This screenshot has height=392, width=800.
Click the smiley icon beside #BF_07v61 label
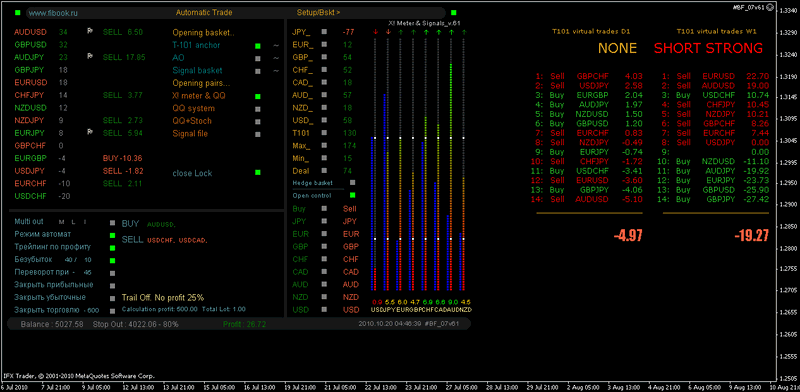pyautogui.click(x=769, y=7)
